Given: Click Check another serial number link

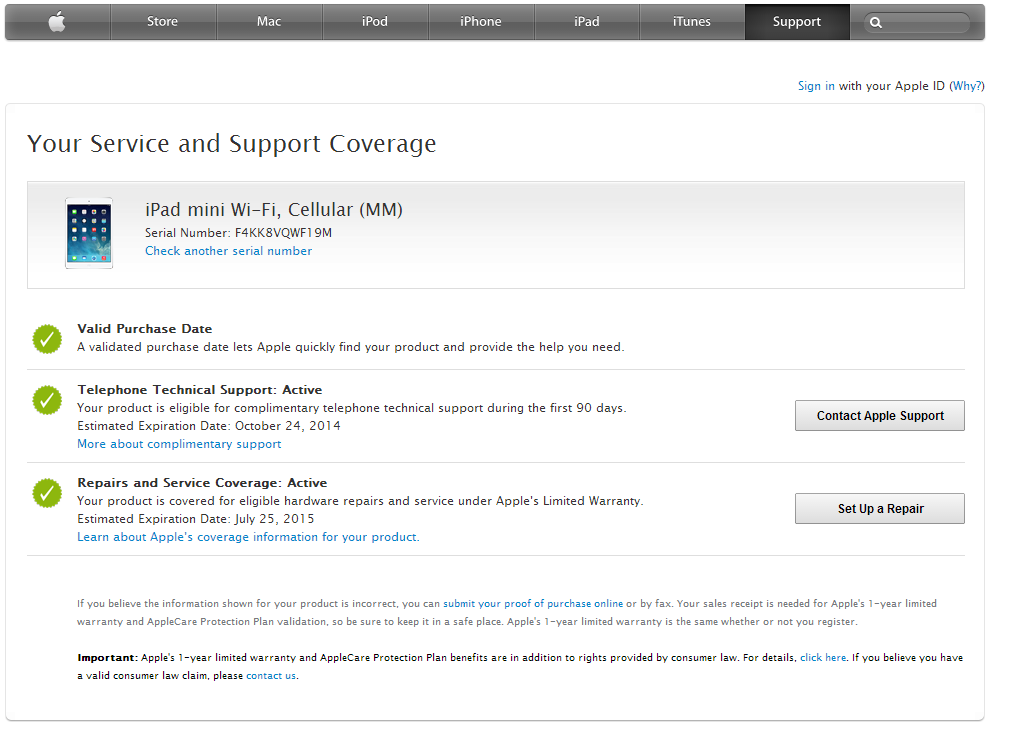Looking at the screenshot, I should pyautogui.click(x=228, y=251).
